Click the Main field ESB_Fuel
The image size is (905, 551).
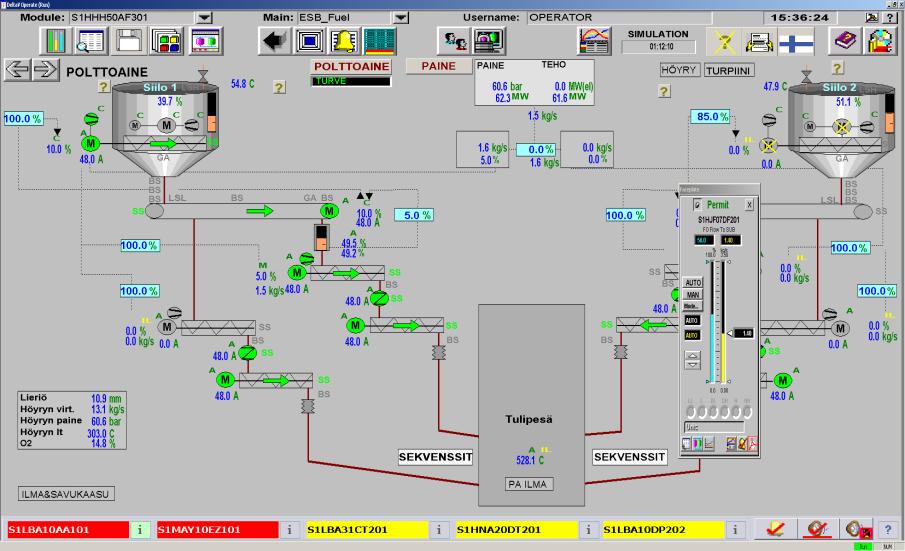click(345, 18)
